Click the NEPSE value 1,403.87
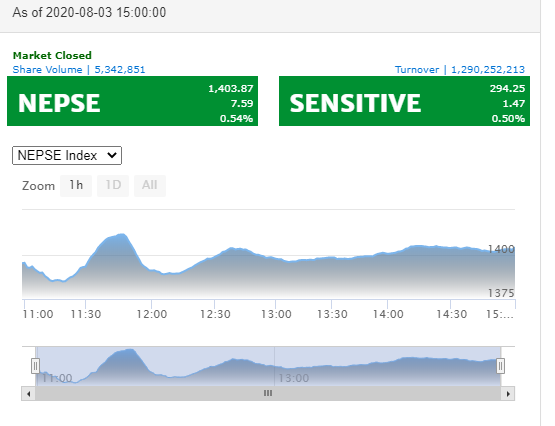Image resolution: width=555 pixels, height=426 pixels. tap(230, 88)
